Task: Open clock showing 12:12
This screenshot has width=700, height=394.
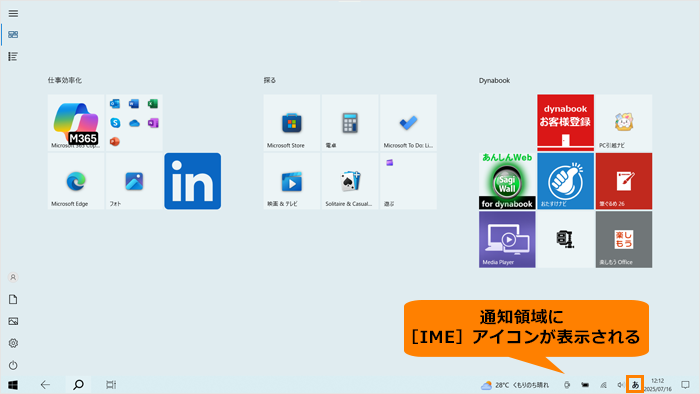Action: pos(658,385)
